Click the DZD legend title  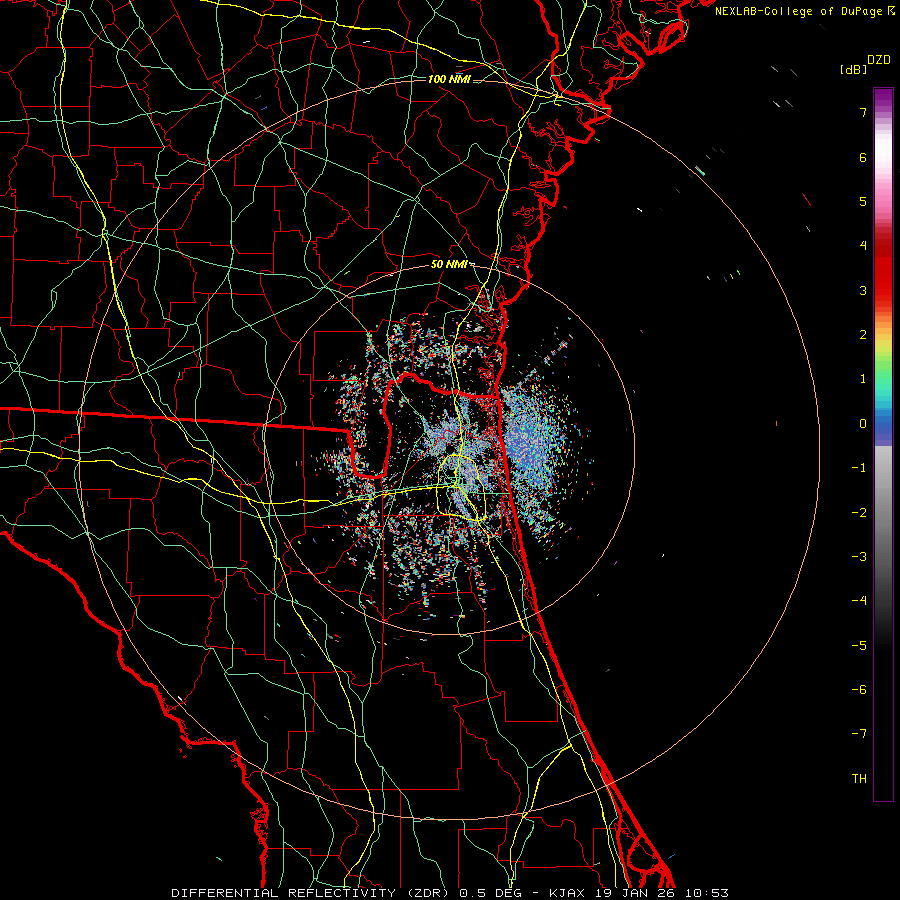coord(879,60)
